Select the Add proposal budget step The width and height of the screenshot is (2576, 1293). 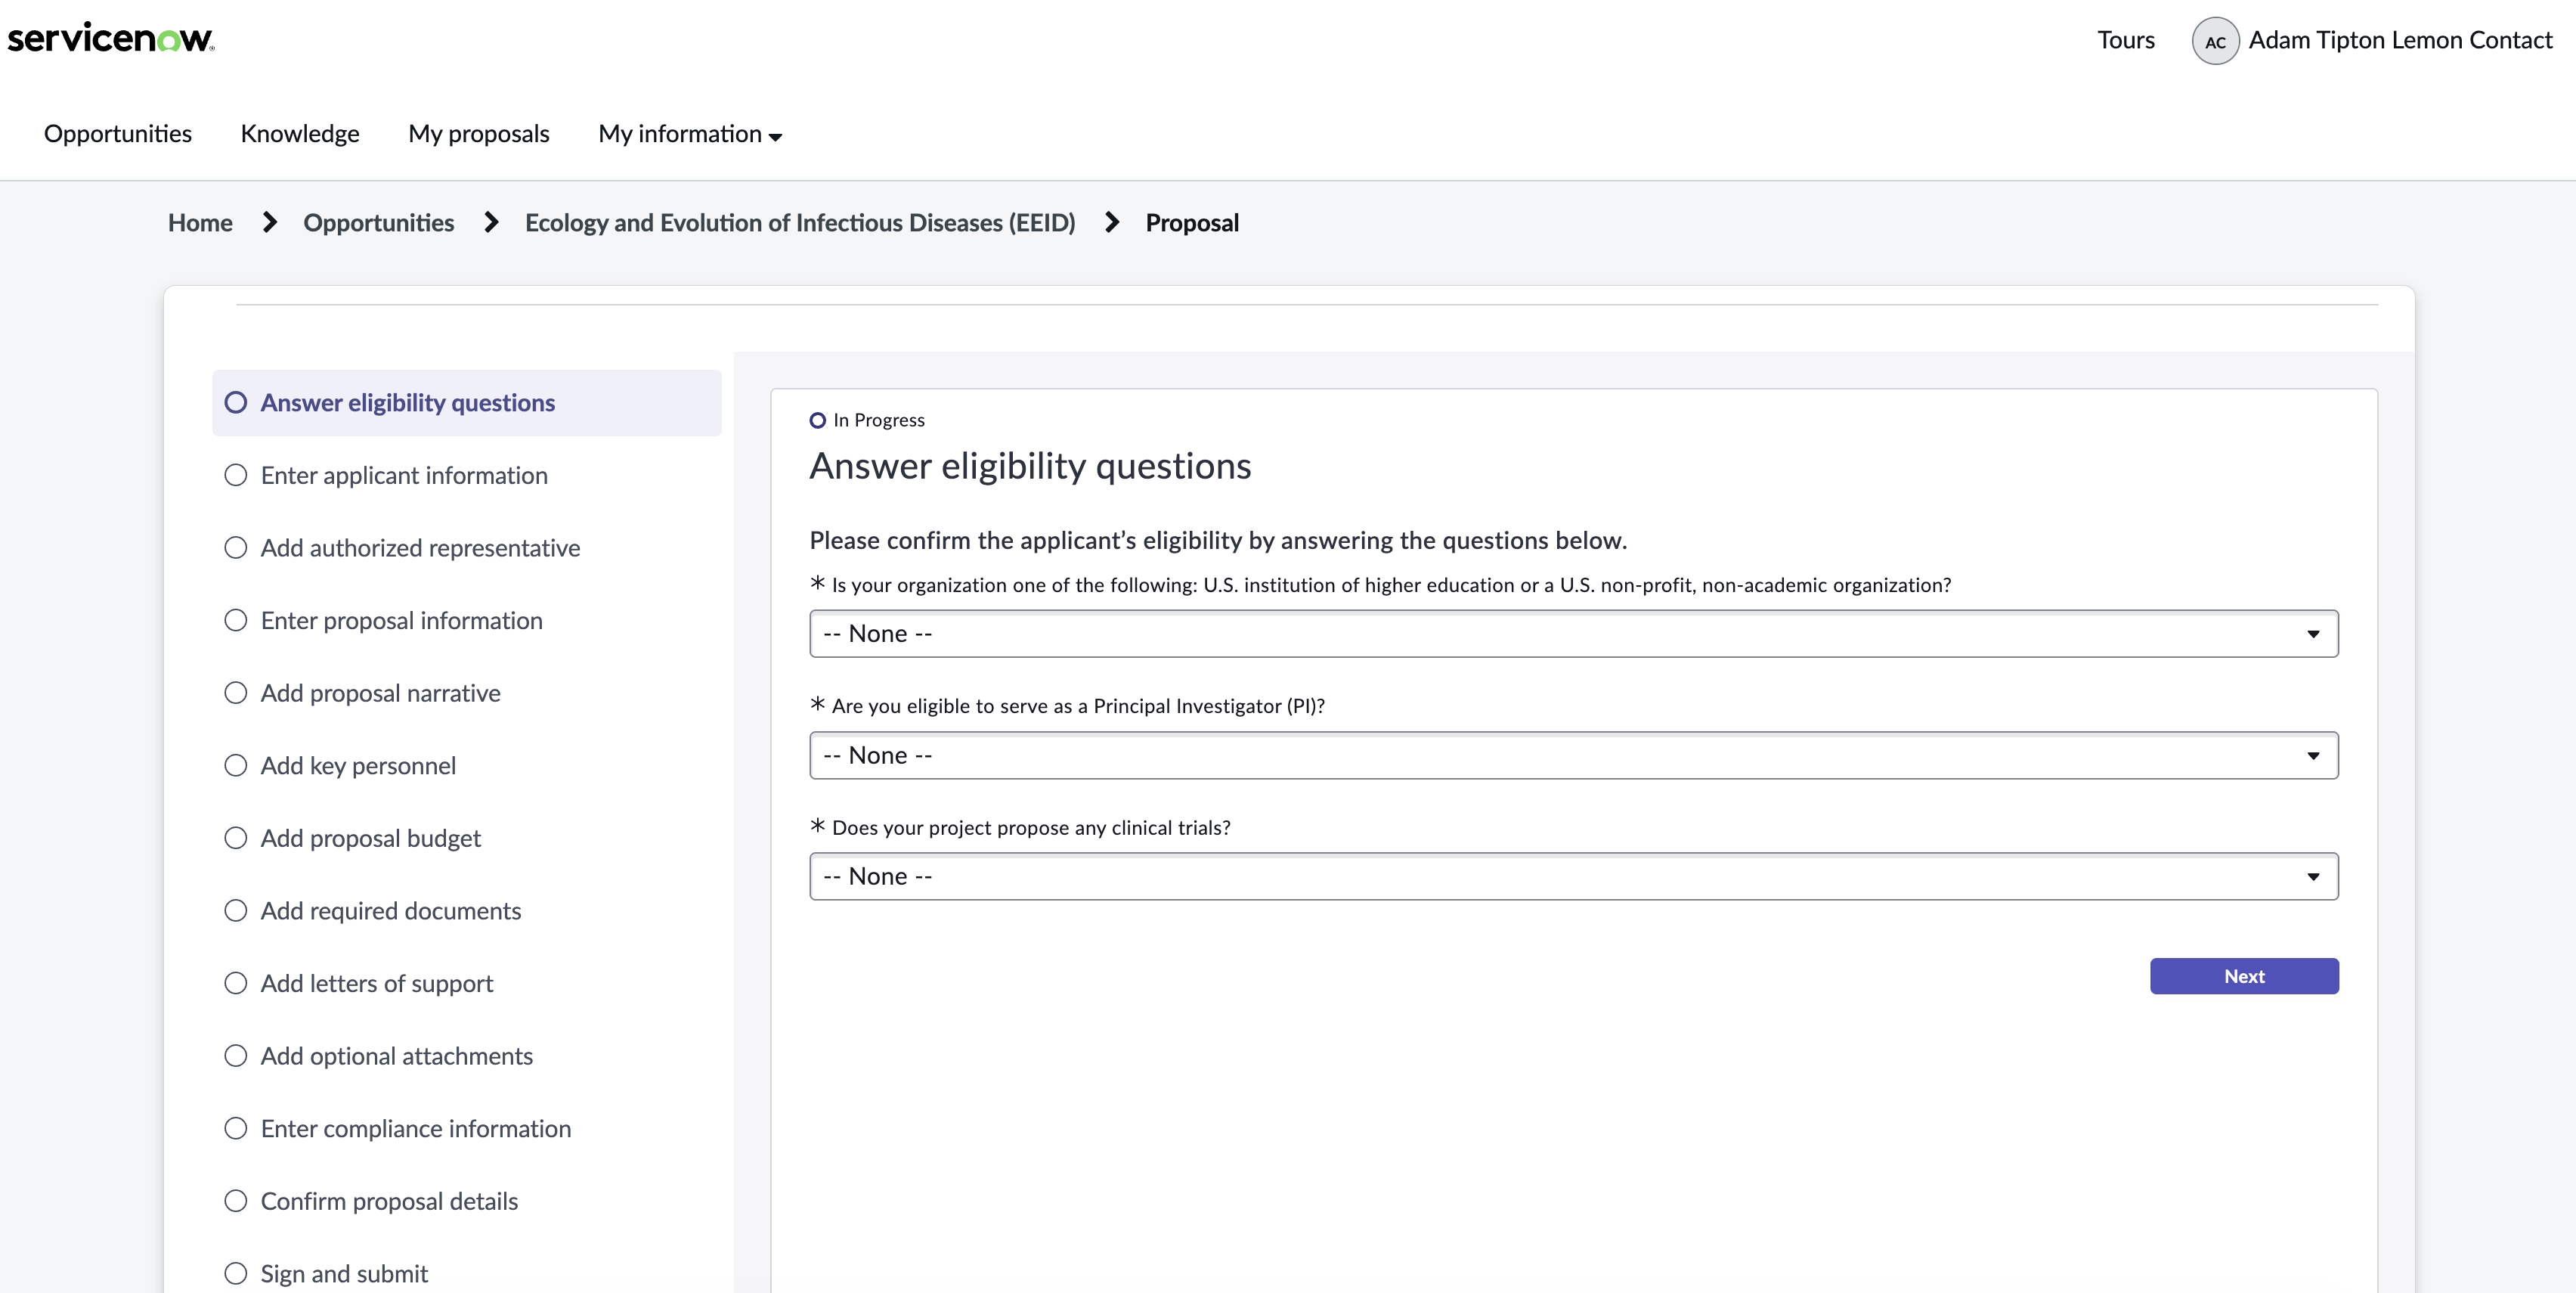click(x=466, y=838)
